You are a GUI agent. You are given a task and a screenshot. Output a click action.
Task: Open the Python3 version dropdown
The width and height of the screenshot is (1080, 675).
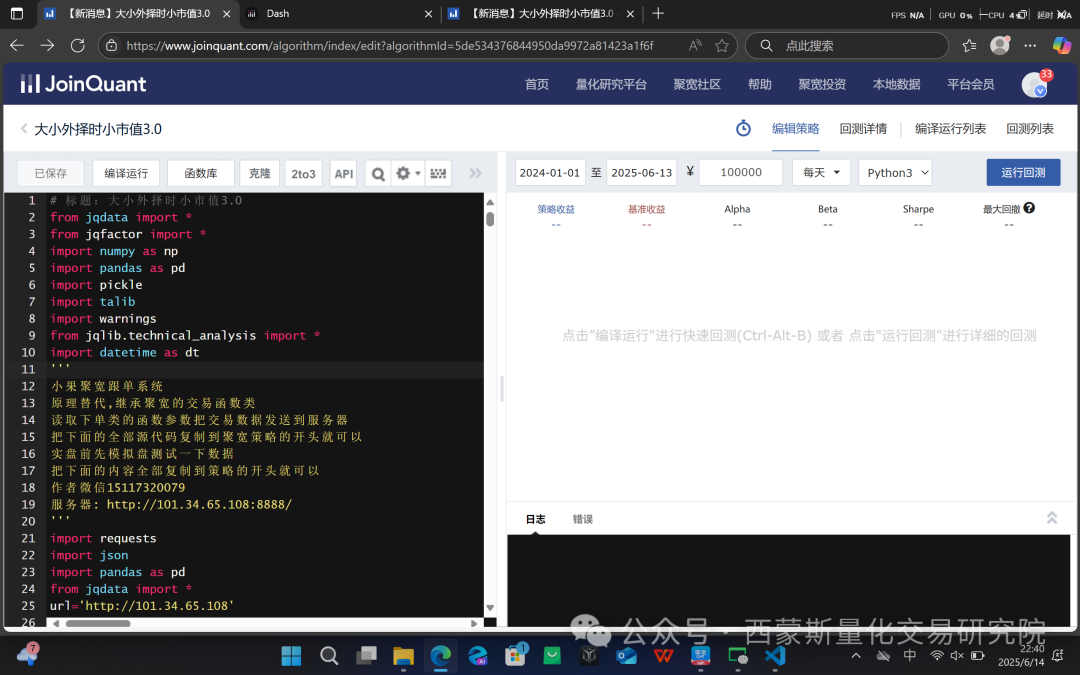(895, 172)
